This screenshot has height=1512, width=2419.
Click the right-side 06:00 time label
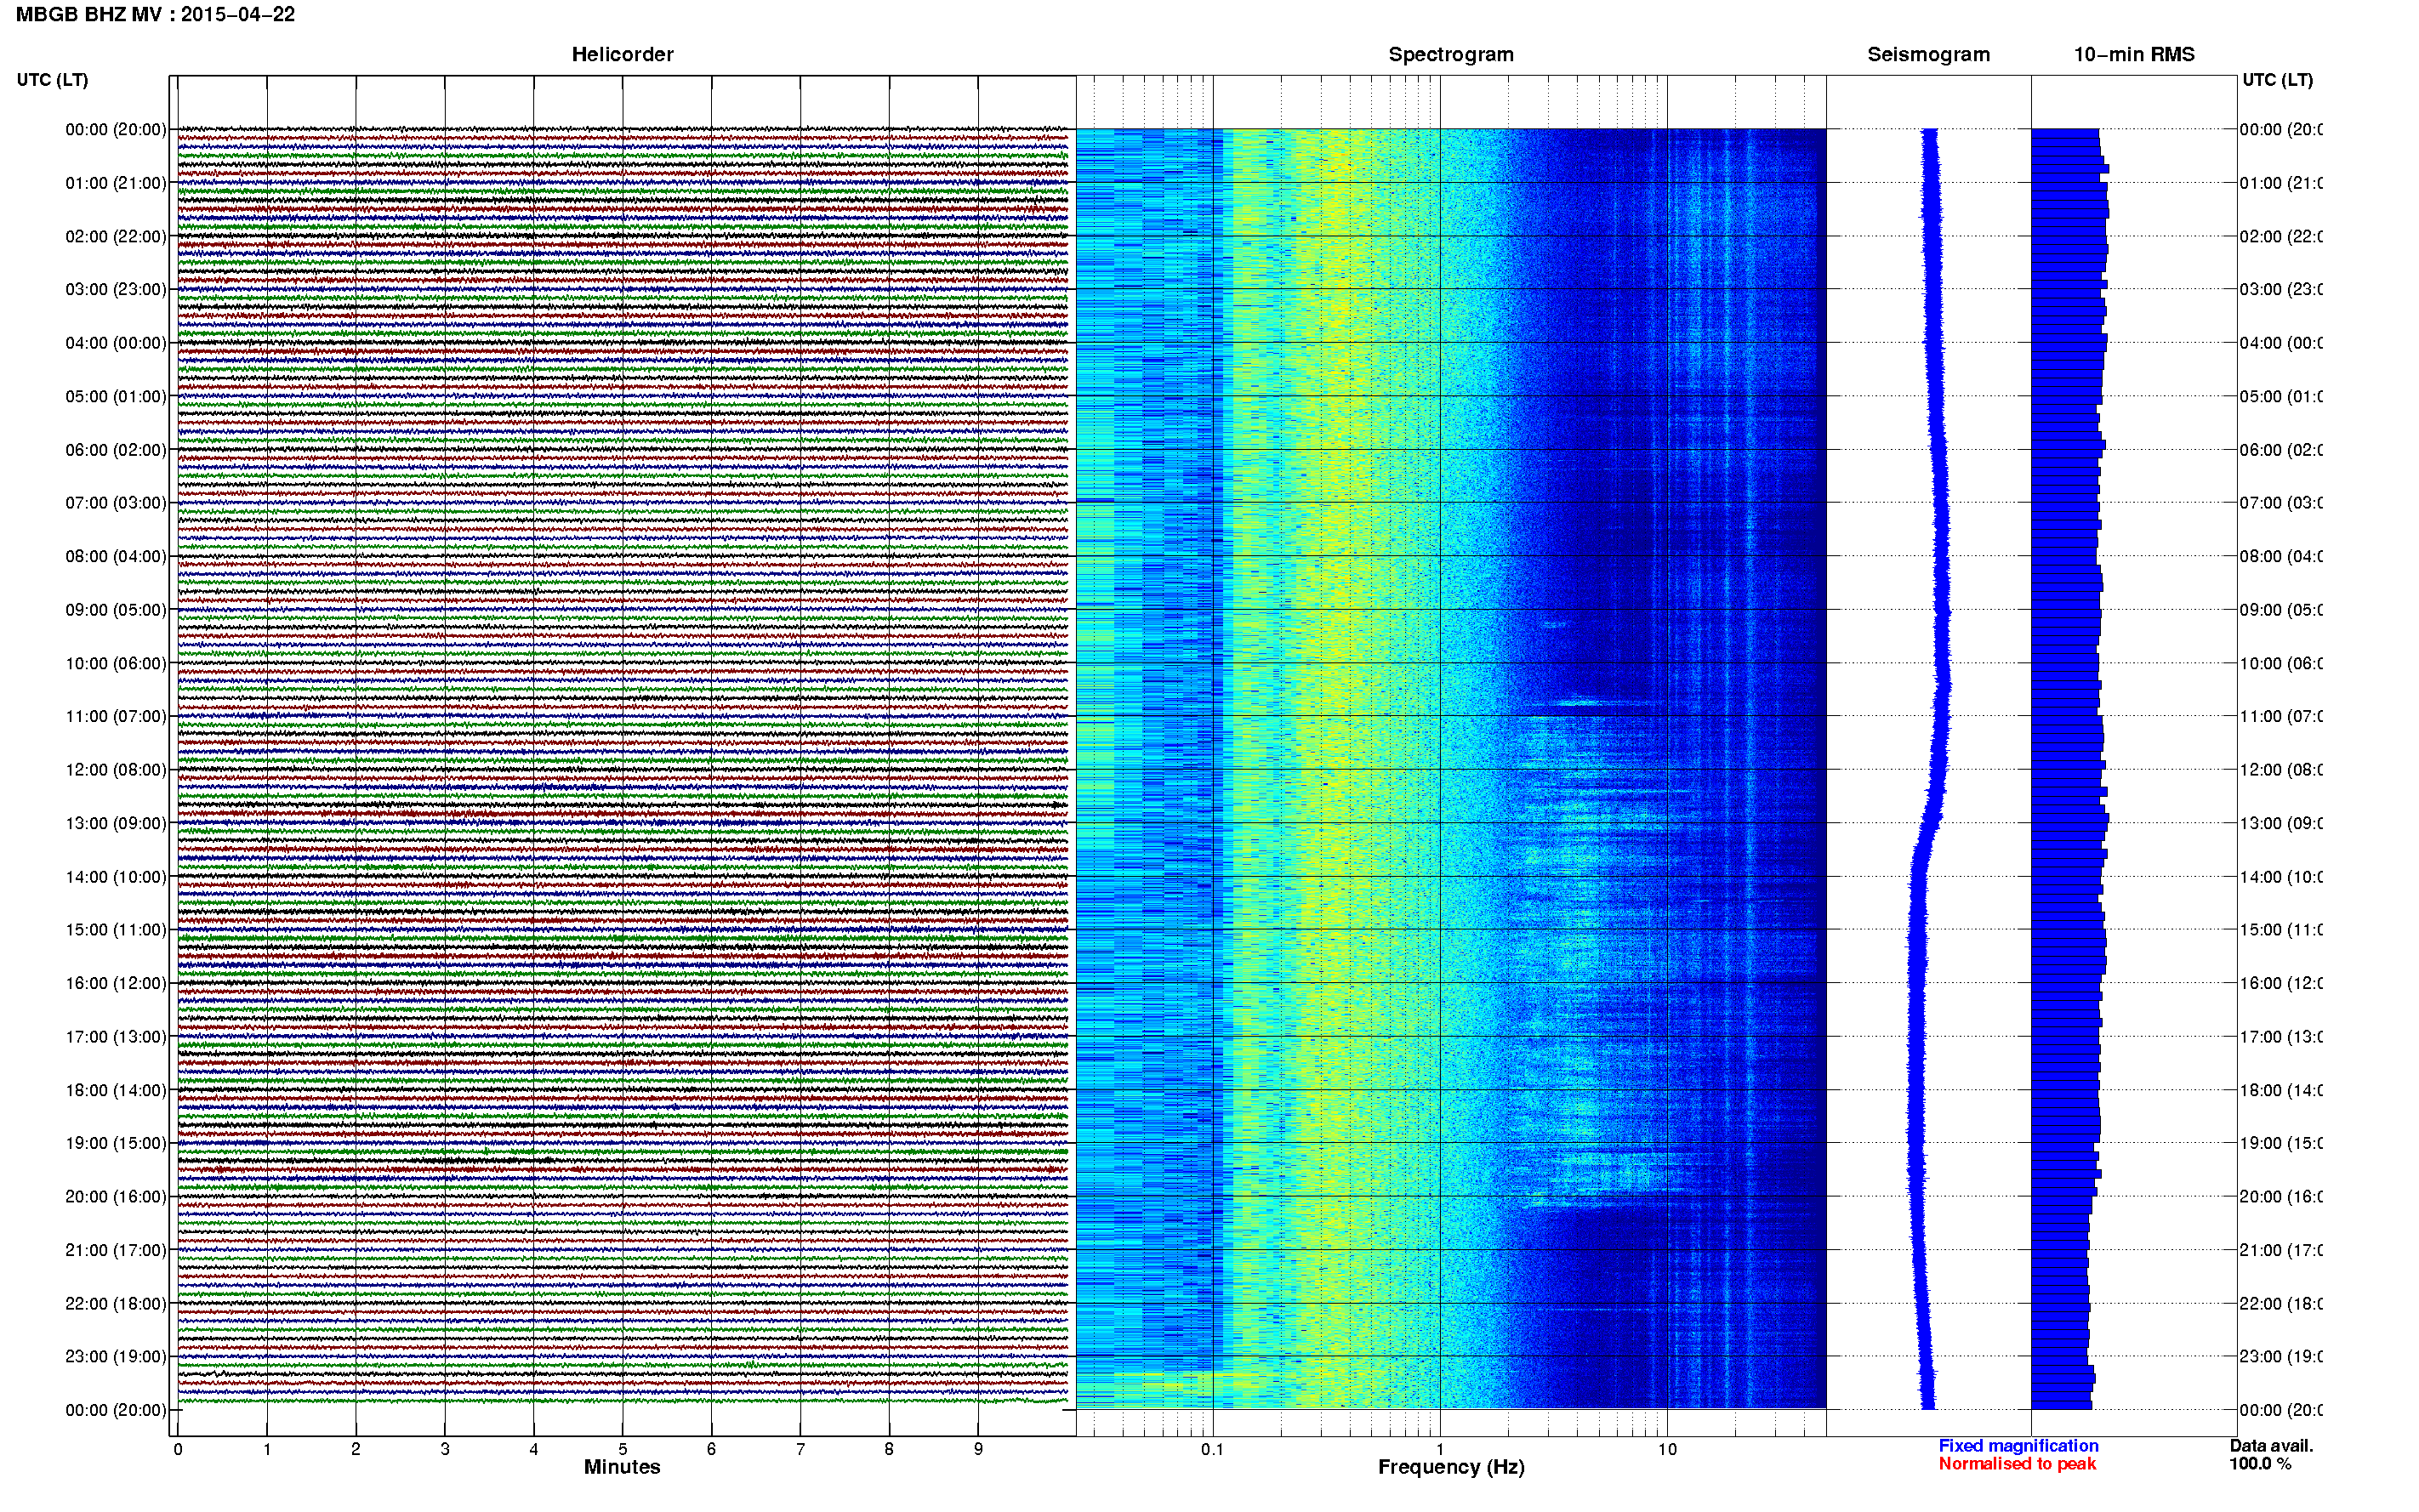click(2281, 450)
